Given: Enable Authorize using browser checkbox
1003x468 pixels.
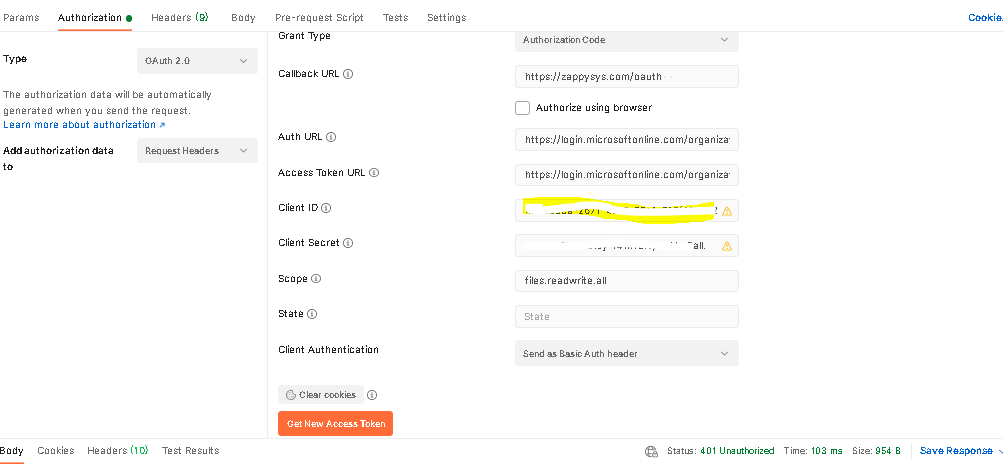Looking at the screenshot, I should coord(522,108).
